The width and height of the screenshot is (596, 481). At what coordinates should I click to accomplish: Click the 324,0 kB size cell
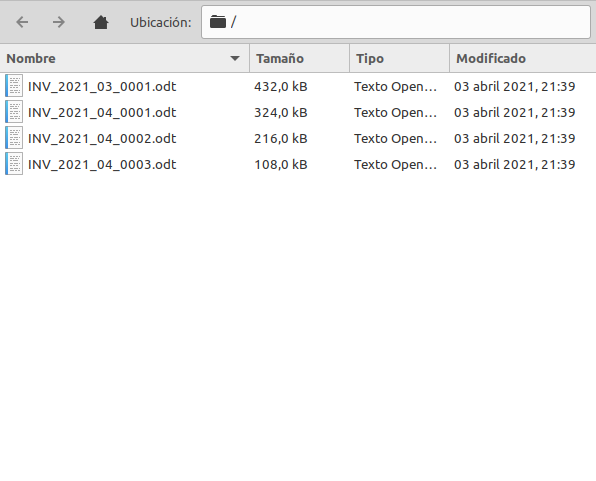point(281,113)
